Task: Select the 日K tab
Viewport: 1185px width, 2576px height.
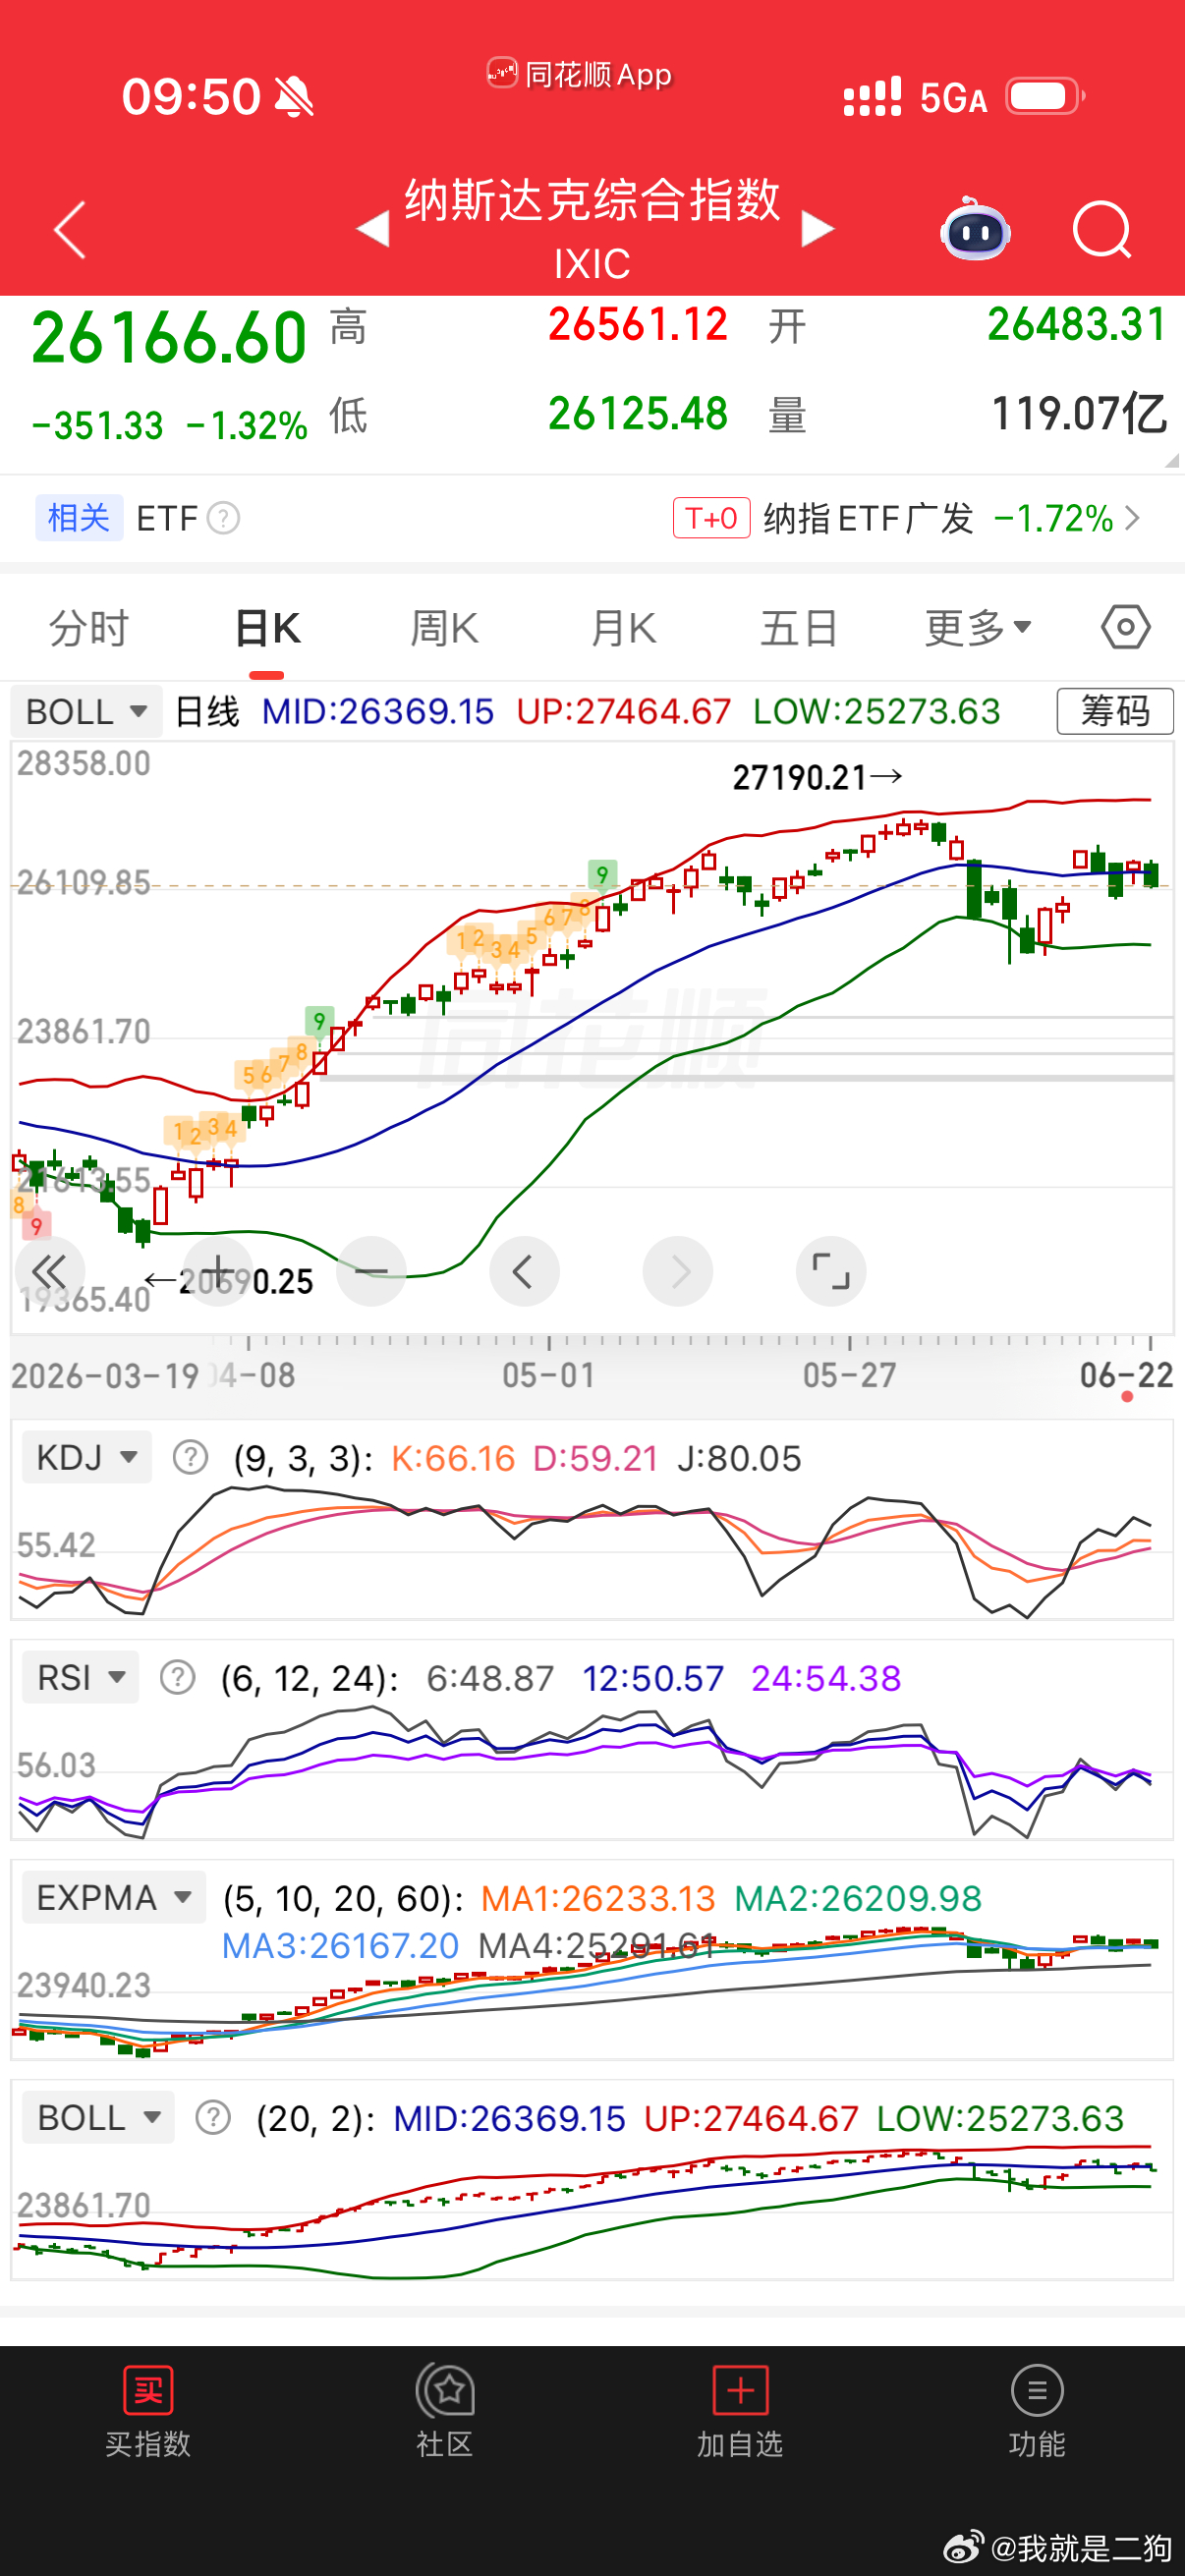Action: point(267,628)
